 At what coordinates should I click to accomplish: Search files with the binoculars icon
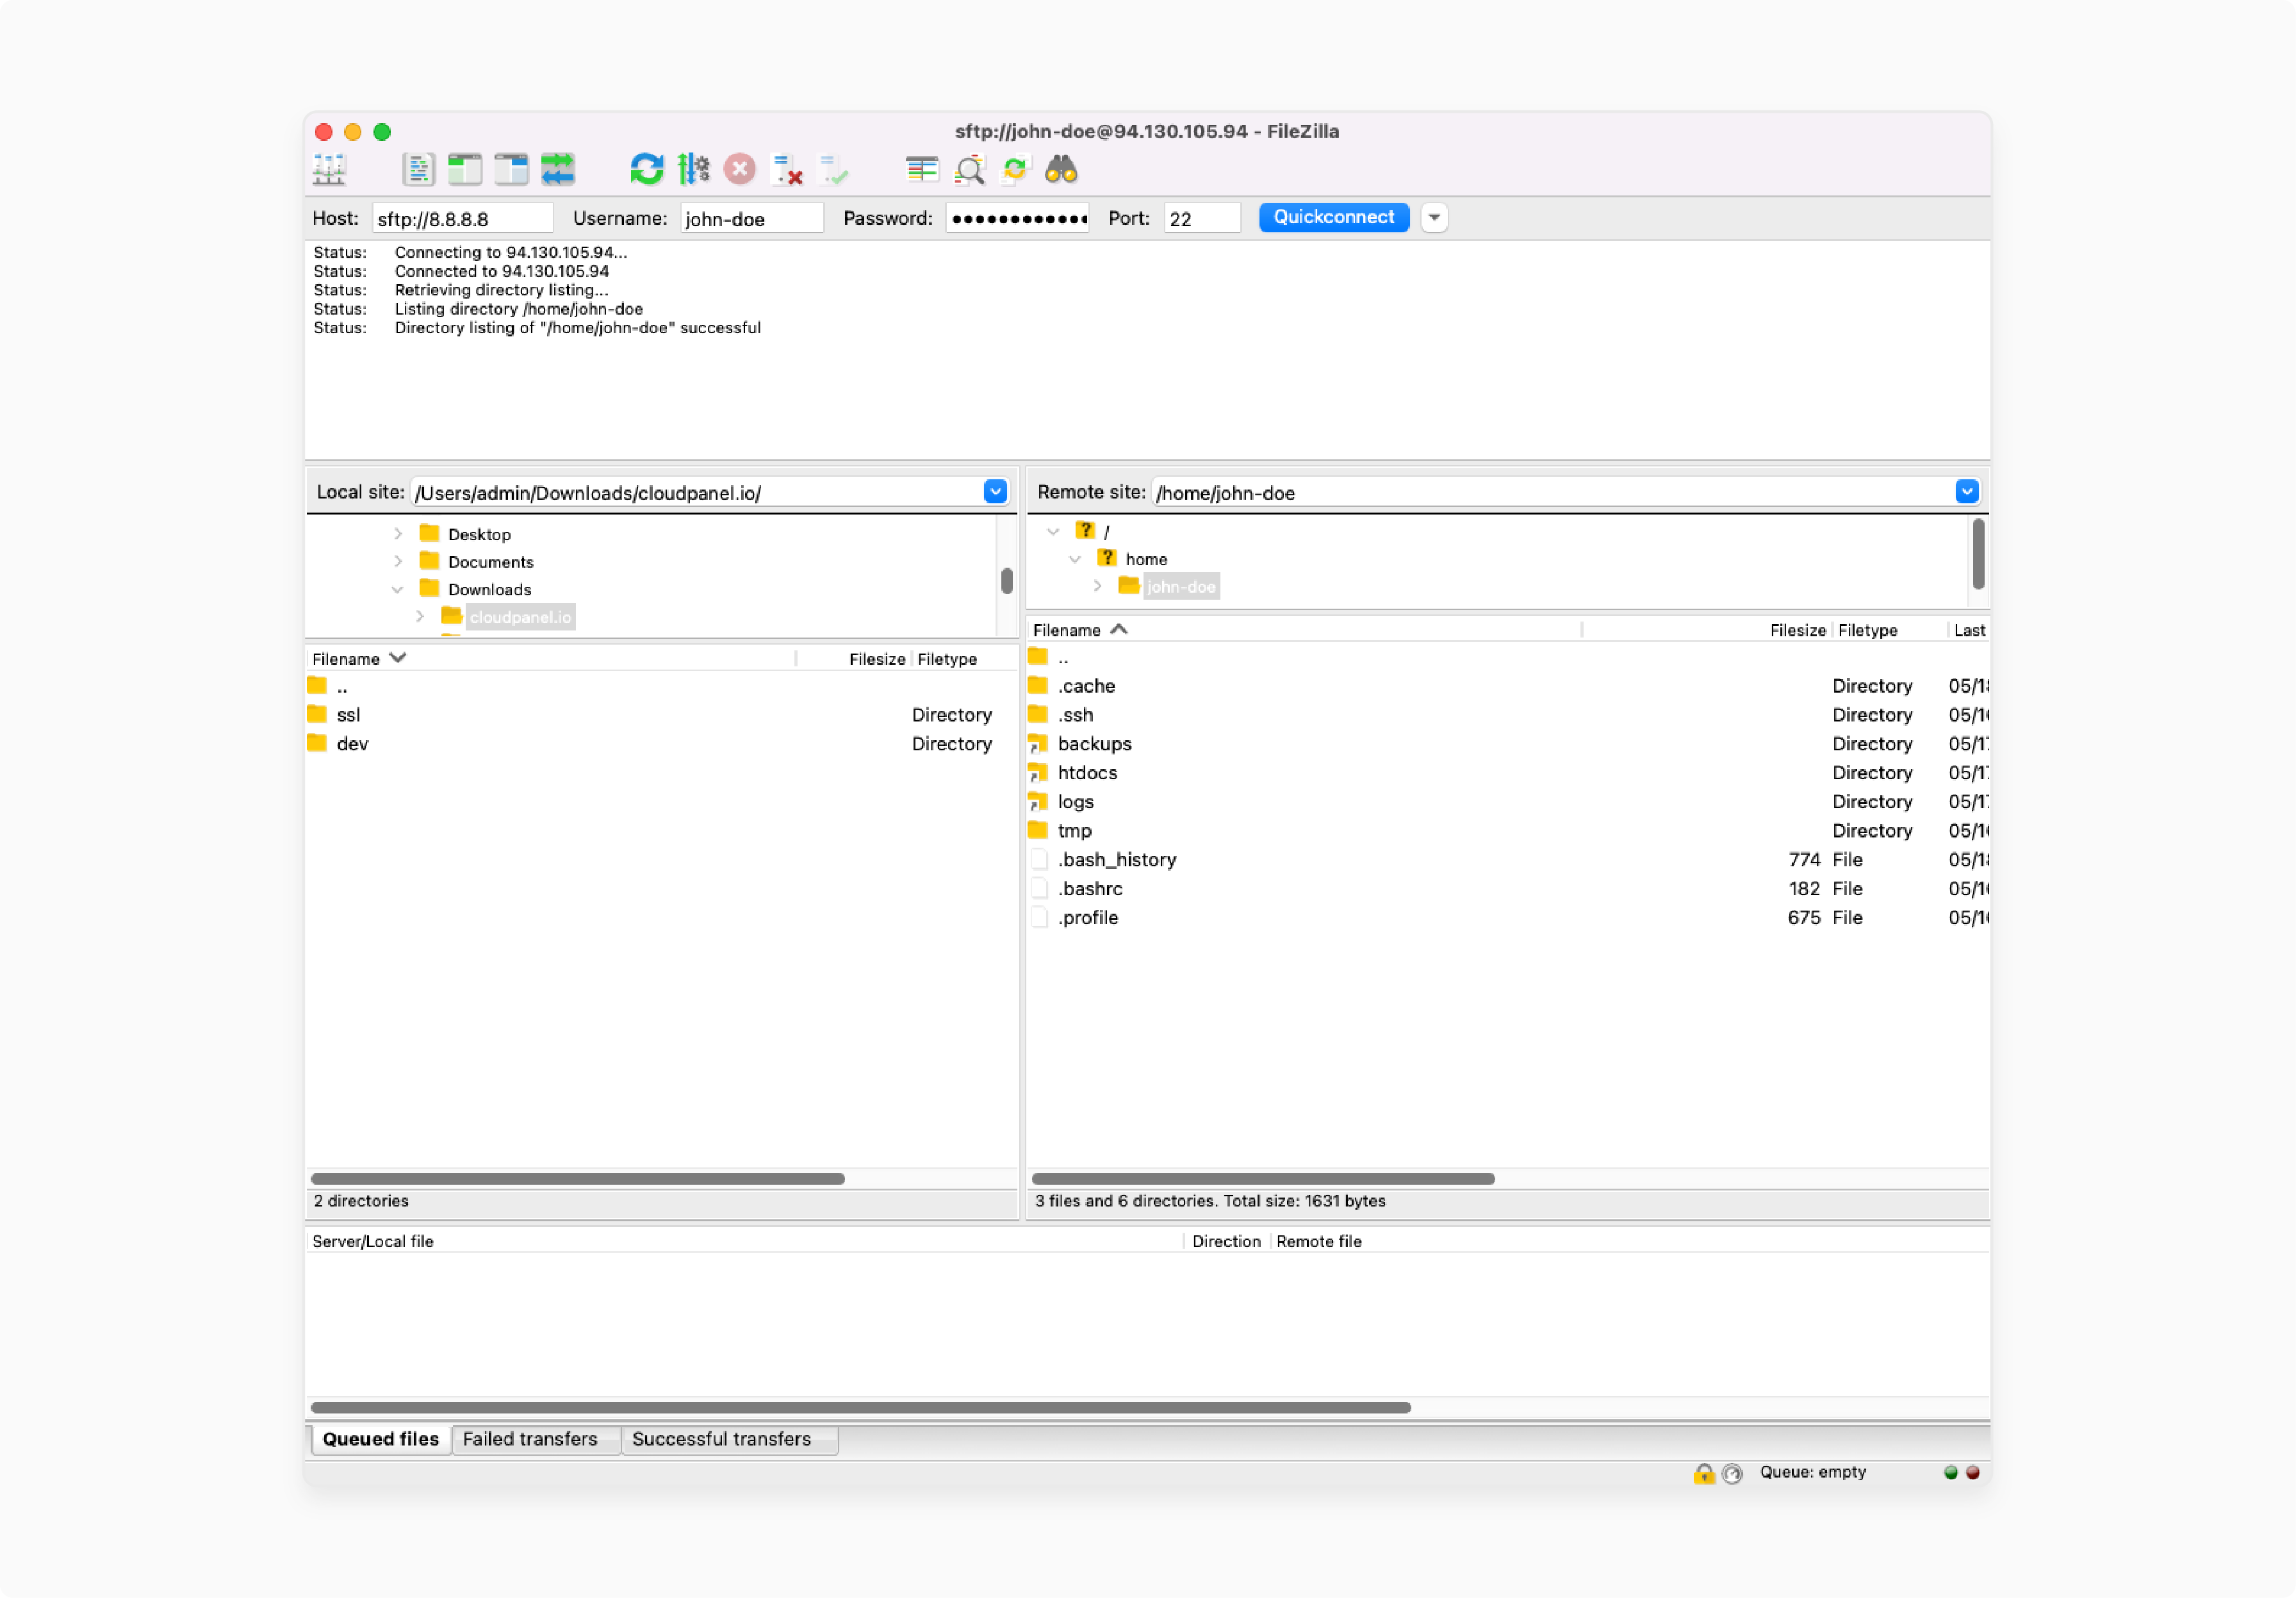pyautogui.click(x=1062, y=169)
